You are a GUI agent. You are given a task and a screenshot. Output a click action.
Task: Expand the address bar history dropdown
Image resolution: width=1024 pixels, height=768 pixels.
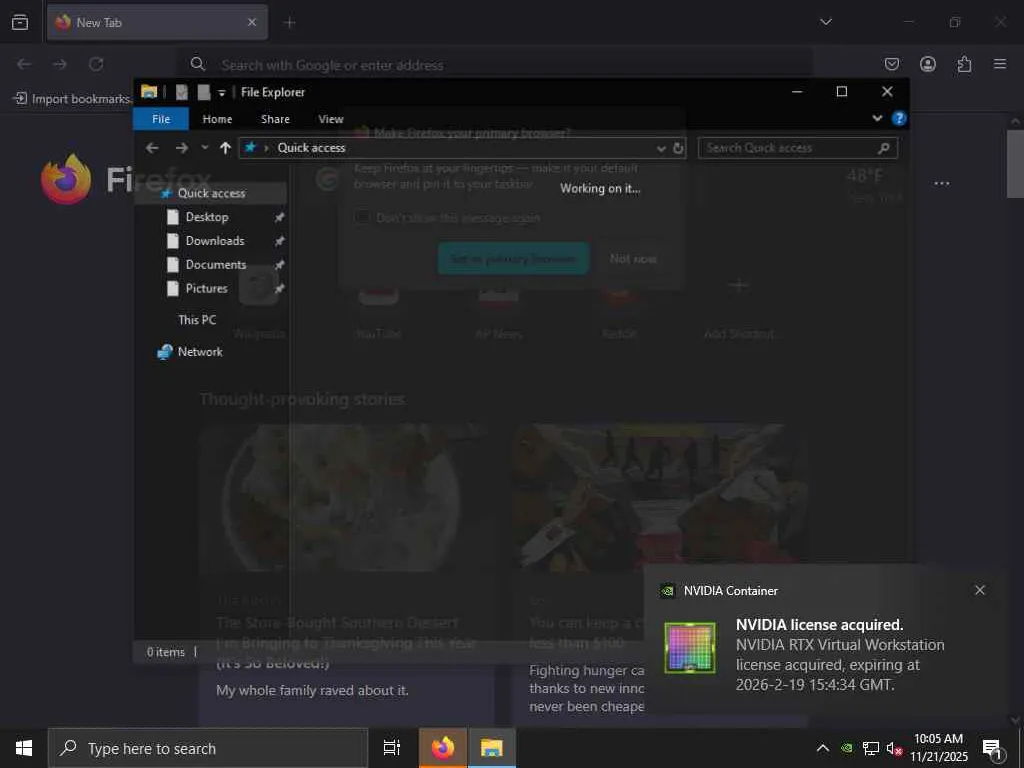tap(661, 148)
